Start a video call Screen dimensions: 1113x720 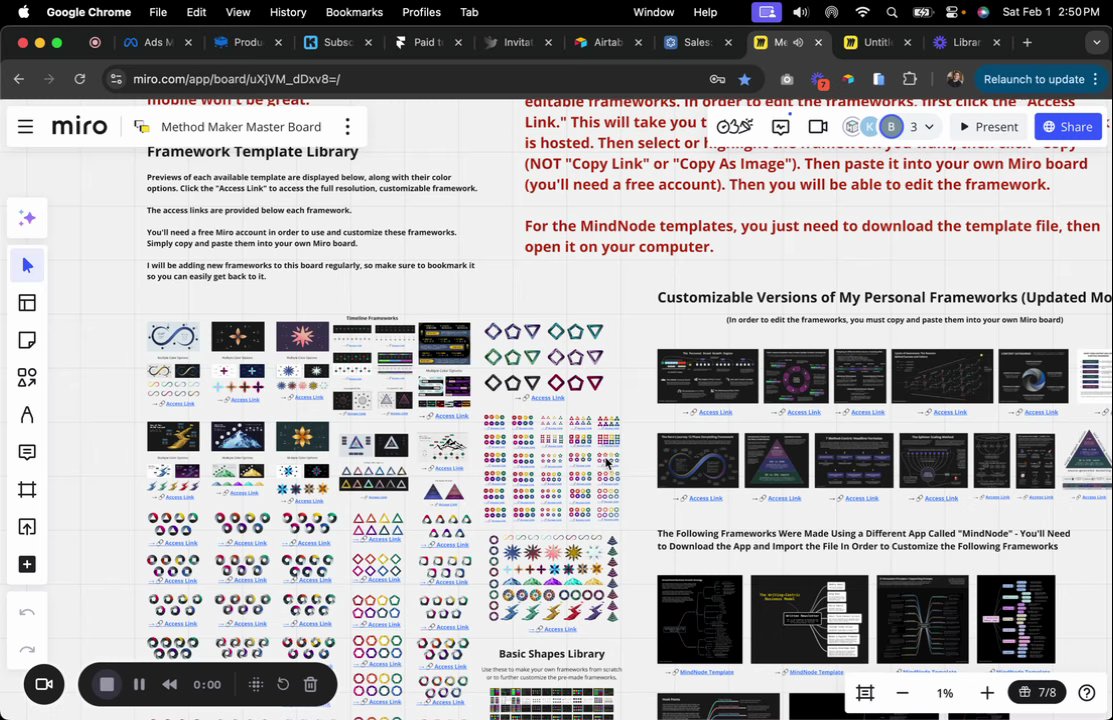pos(818,127)
